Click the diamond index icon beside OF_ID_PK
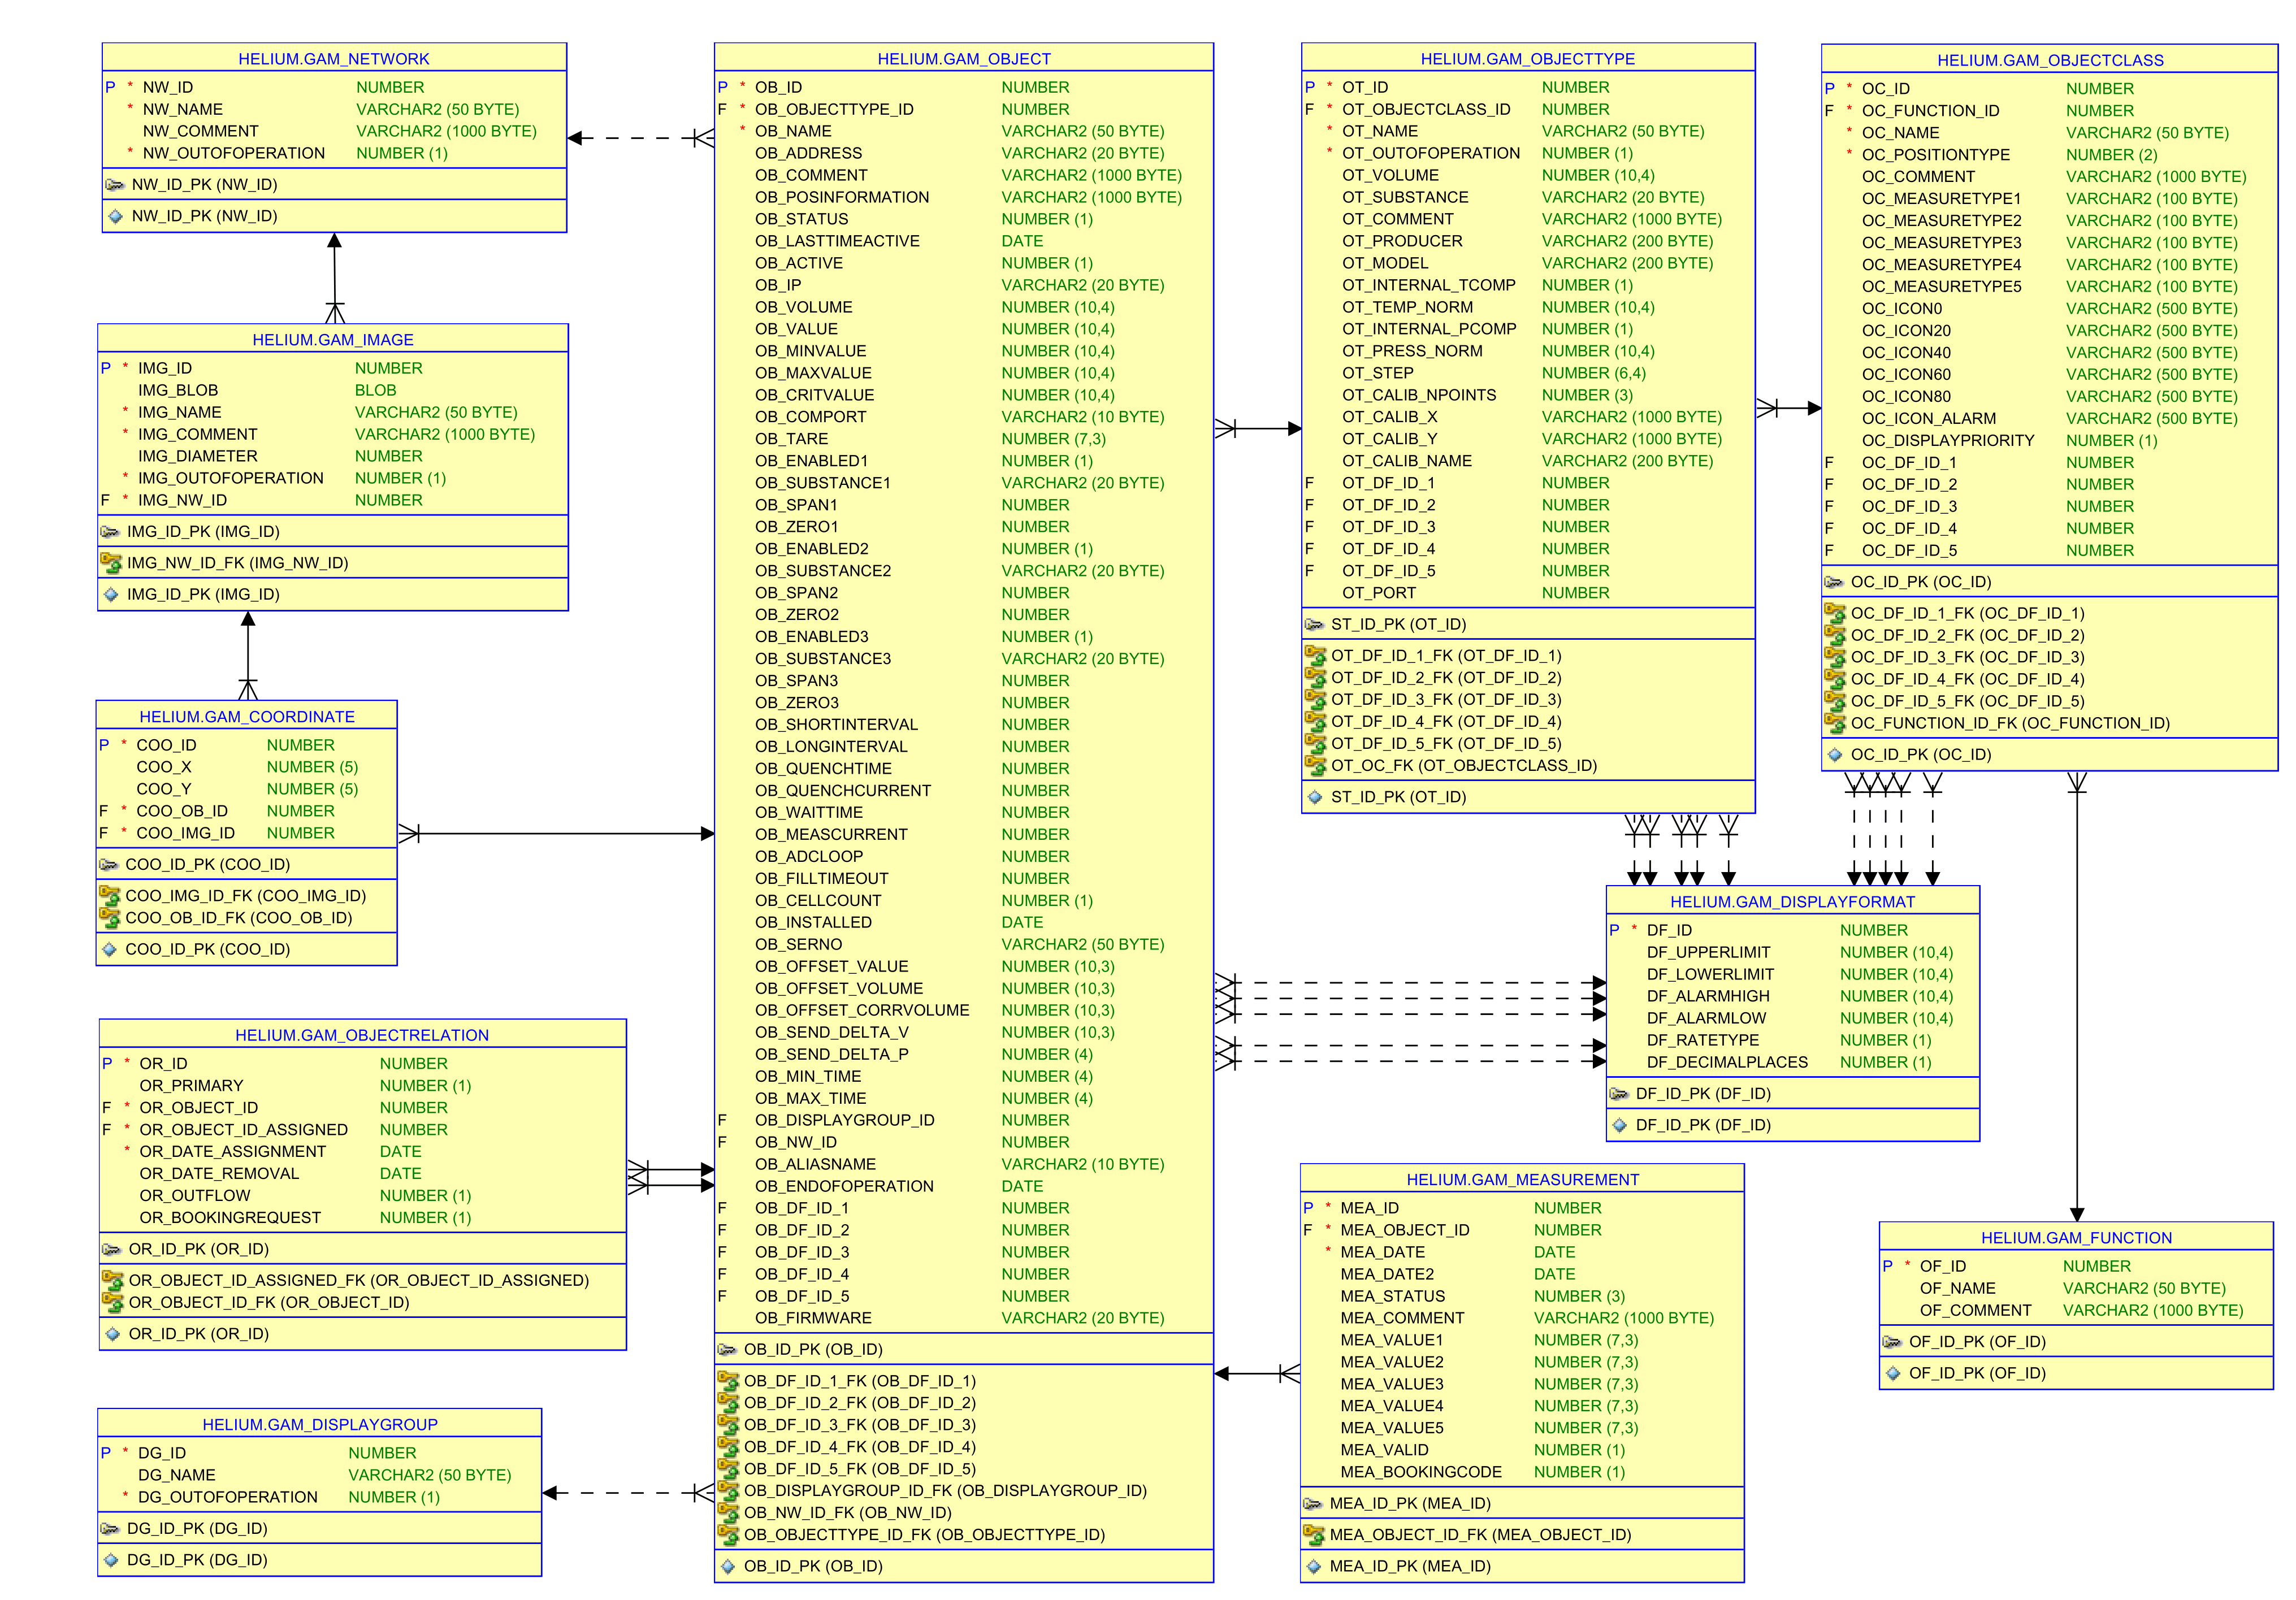Image resolution: width=2296 pixels, height=1600 pixels. 1892,1373
